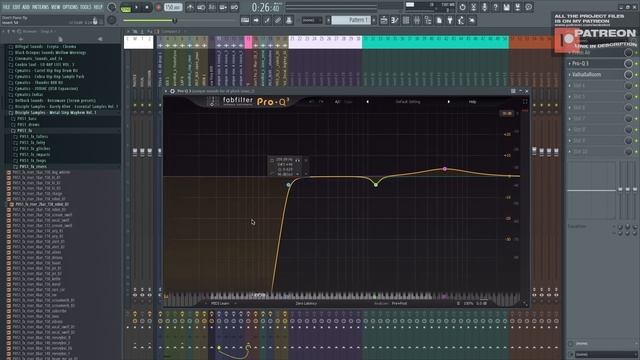This screenshot has height=360, width=640.
Task: Open the plugin picker plug icon
Action: pos(450,20)
